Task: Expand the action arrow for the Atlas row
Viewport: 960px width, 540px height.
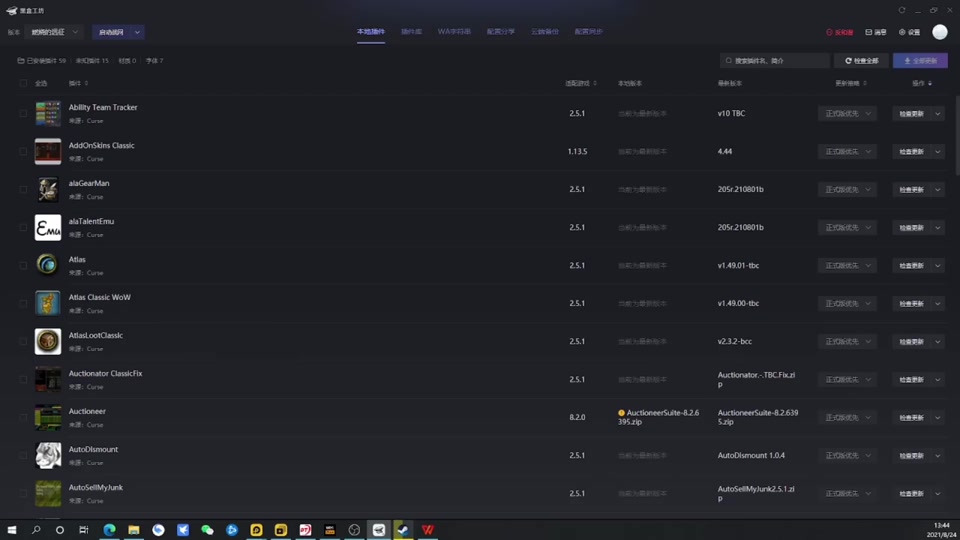Action: point(938,265)
